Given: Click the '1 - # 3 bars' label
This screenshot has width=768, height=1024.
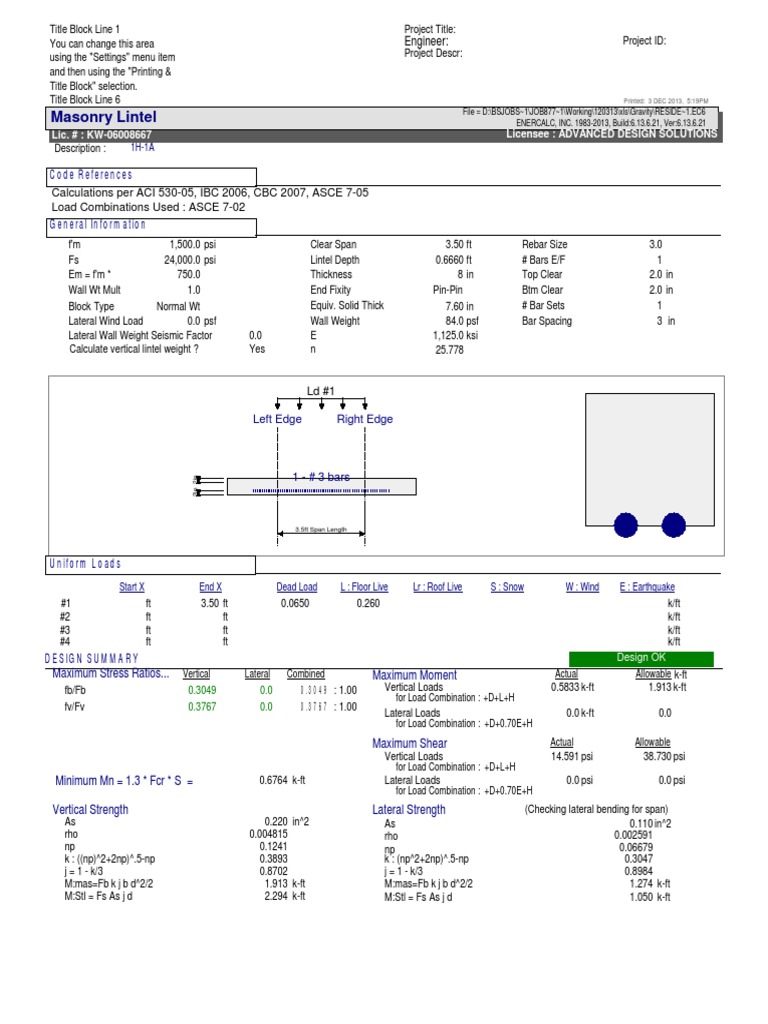Looking at the screenshot, I should [x=321, y=477].
